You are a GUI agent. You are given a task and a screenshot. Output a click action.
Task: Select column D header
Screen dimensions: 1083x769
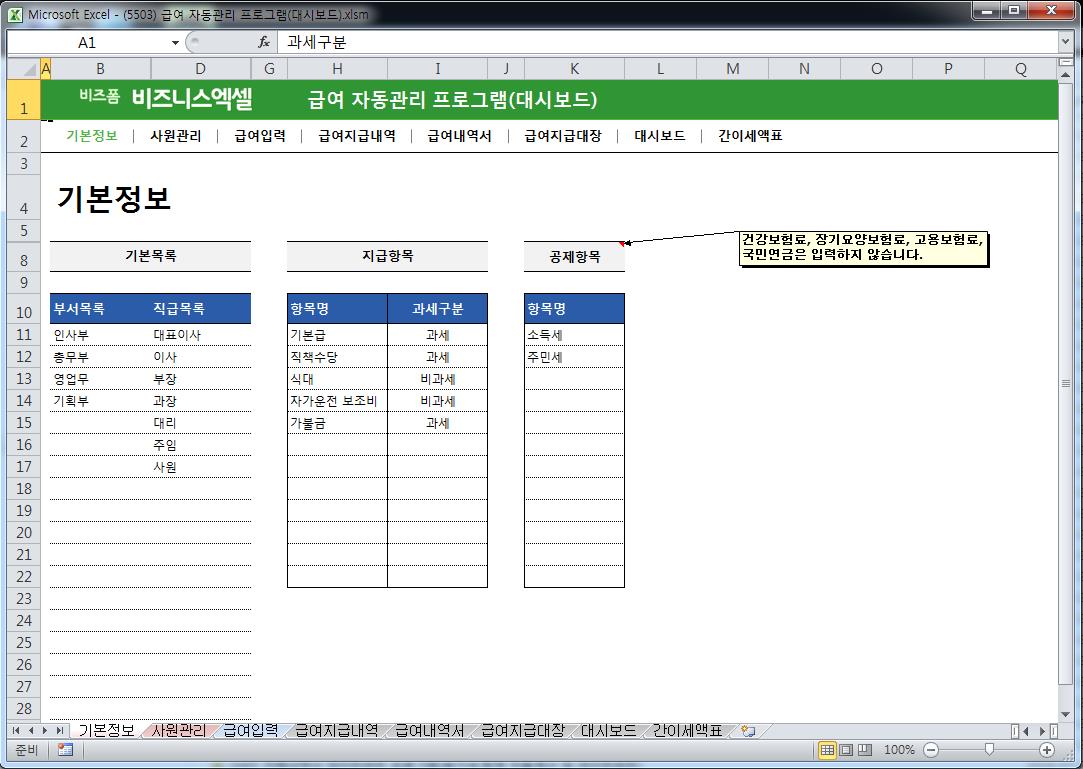(200, 68)
